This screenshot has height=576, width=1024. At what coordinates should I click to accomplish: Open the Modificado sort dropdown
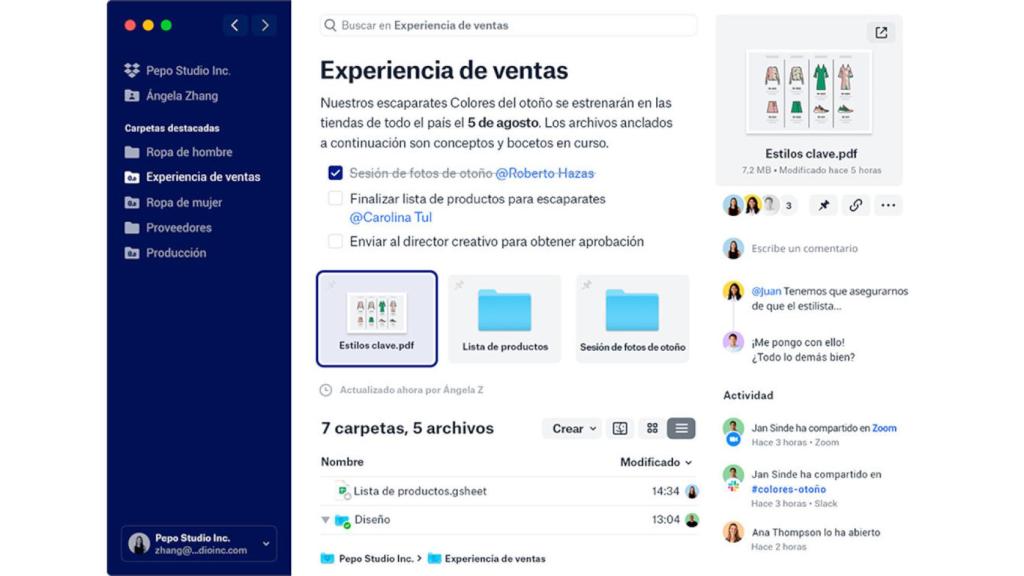tap(654, 462)
